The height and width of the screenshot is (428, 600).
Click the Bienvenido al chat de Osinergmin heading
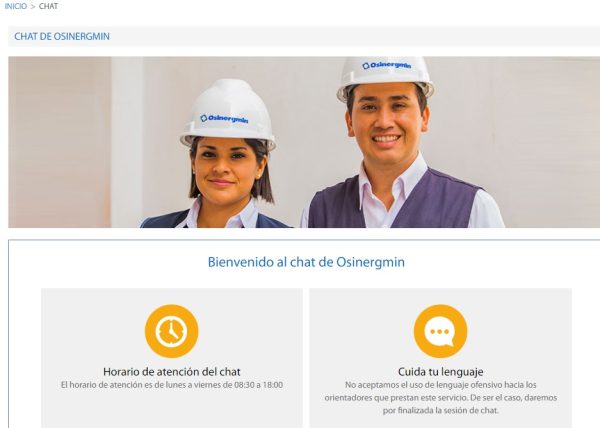point(306,262)
